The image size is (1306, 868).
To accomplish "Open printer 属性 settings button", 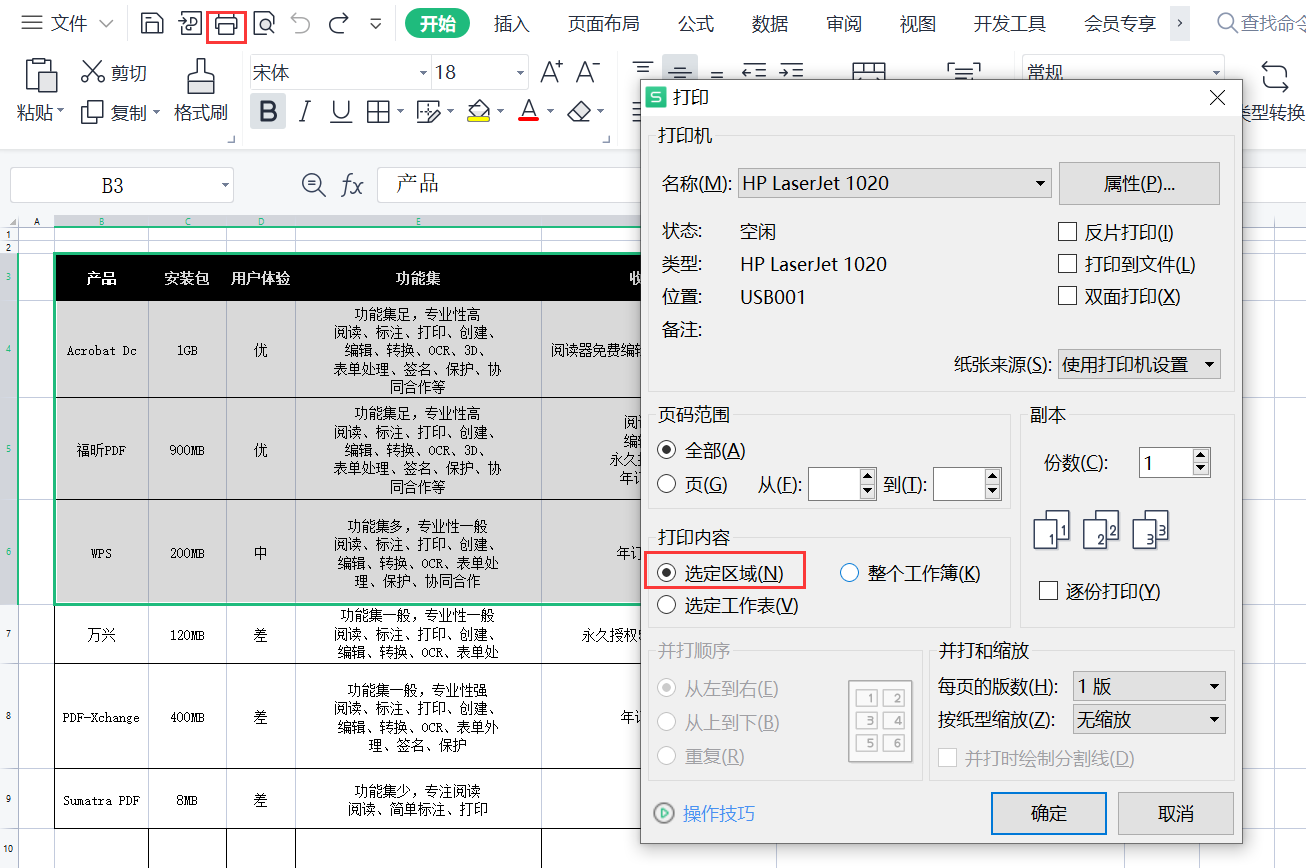I will pos(1139,183).
